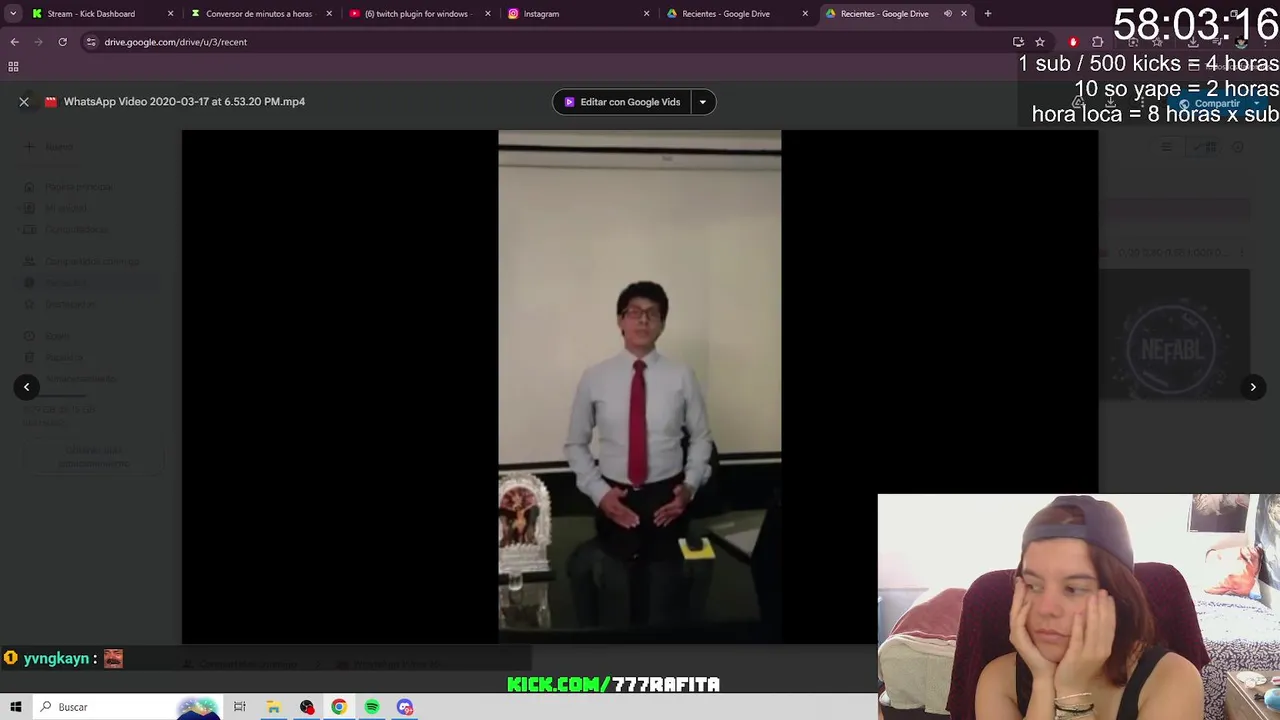Open the tab search dropdown in Chrome
1280x720 pixels.
tap(13, 14)
